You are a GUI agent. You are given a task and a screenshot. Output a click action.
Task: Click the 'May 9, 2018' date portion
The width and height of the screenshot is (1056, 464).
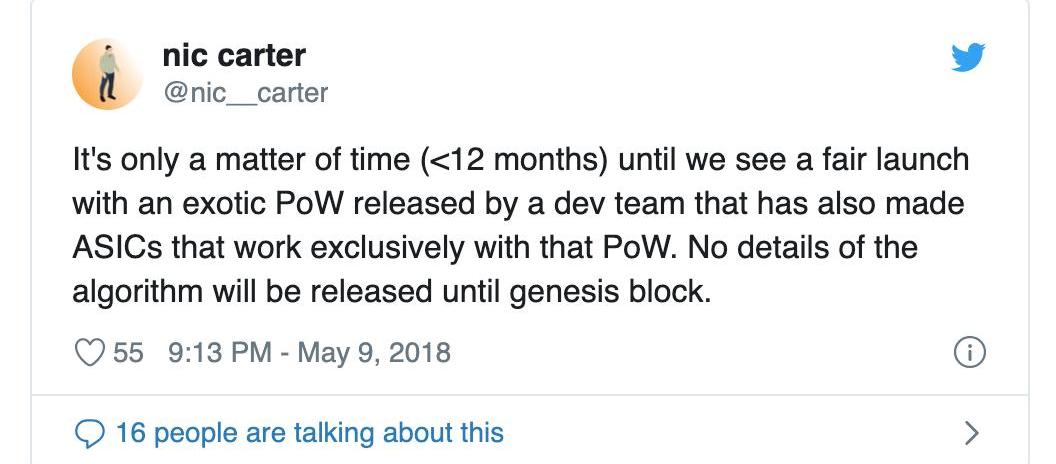(374, 352)
